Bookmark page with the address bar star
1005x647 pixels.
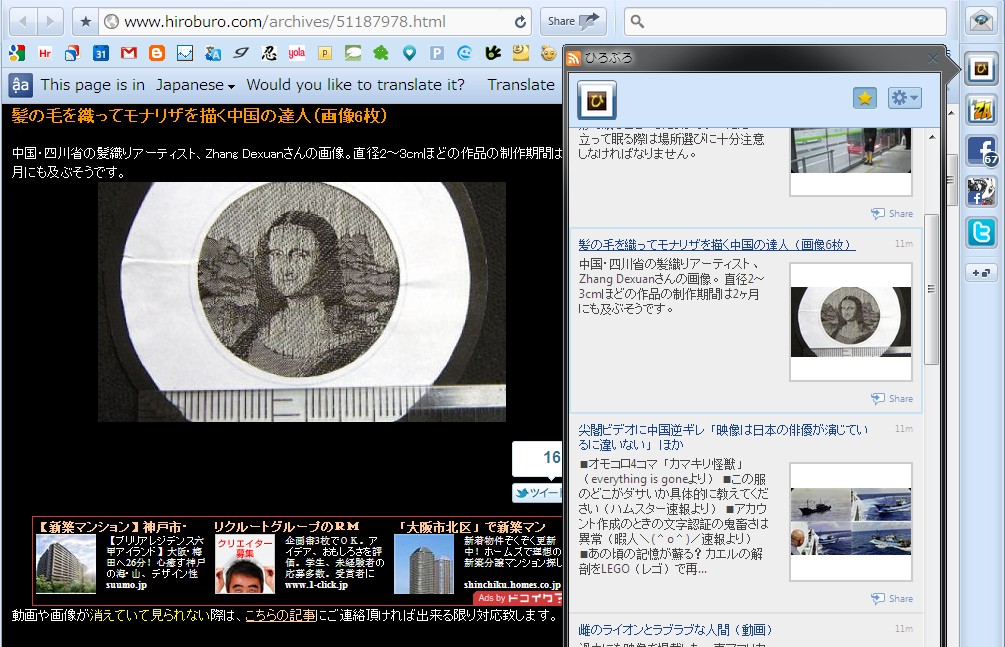[x=86, y=22]
